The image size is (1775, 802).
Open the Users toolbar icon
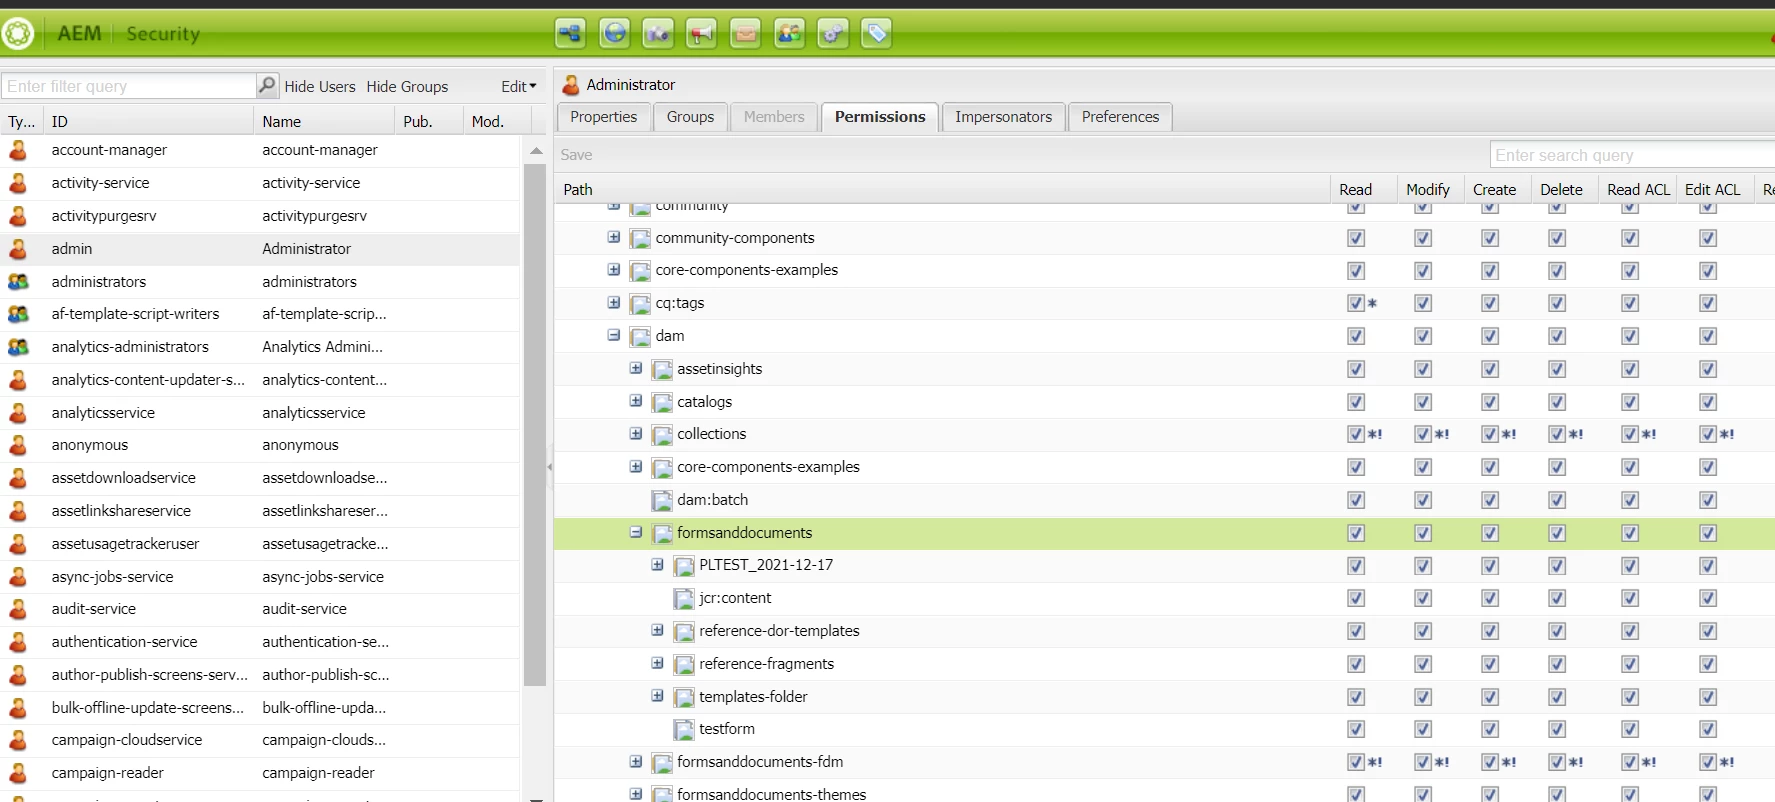click(x=789, y=33)
